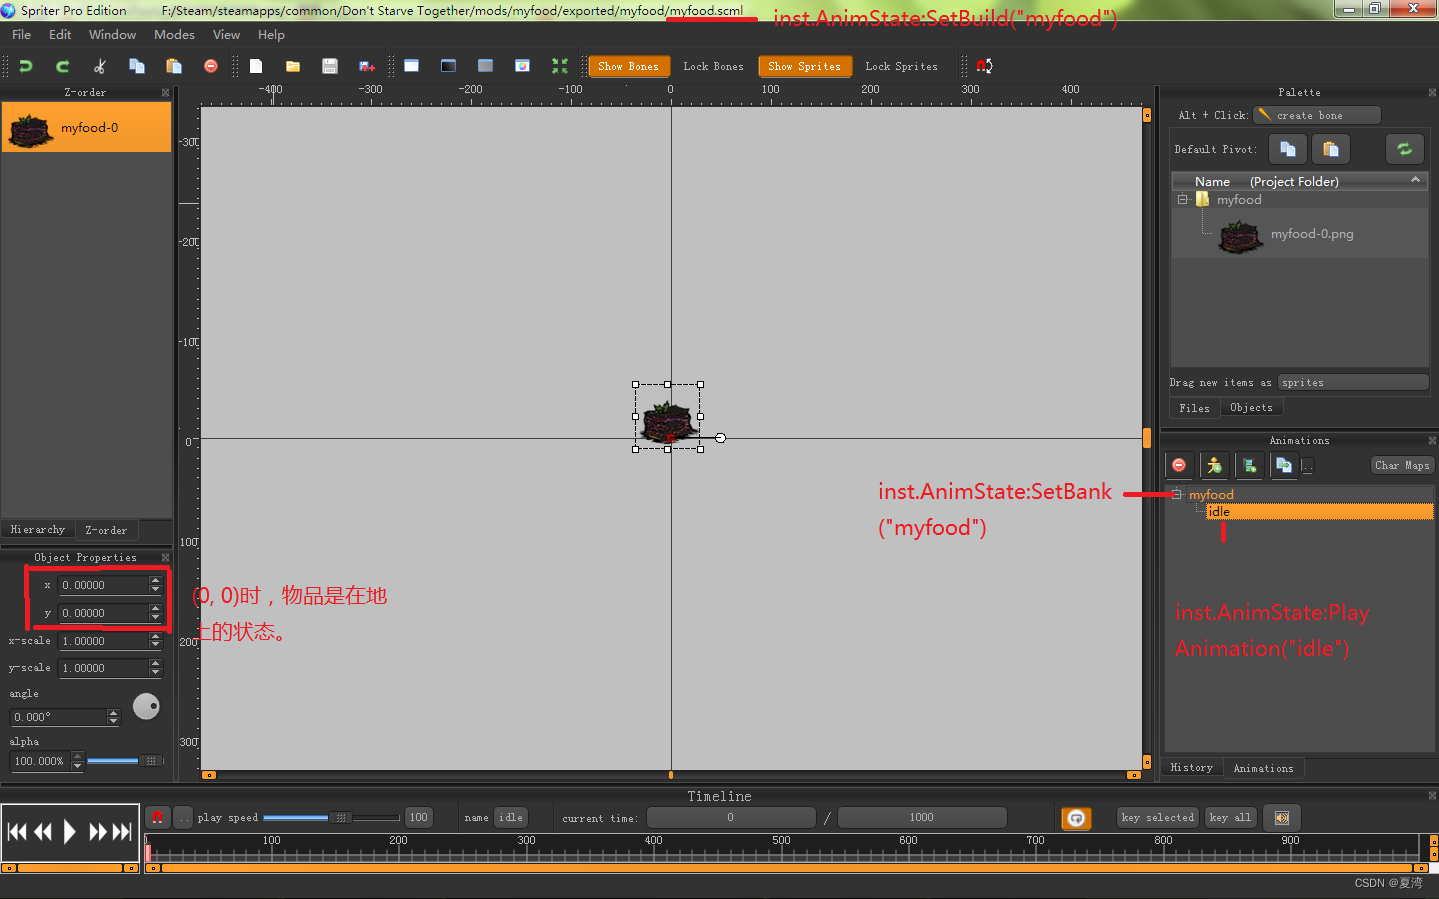Image resolution: width=1439 pixels, height=899 pixels.
Task: Open the File menu
Action: click(x=21, y=34)
